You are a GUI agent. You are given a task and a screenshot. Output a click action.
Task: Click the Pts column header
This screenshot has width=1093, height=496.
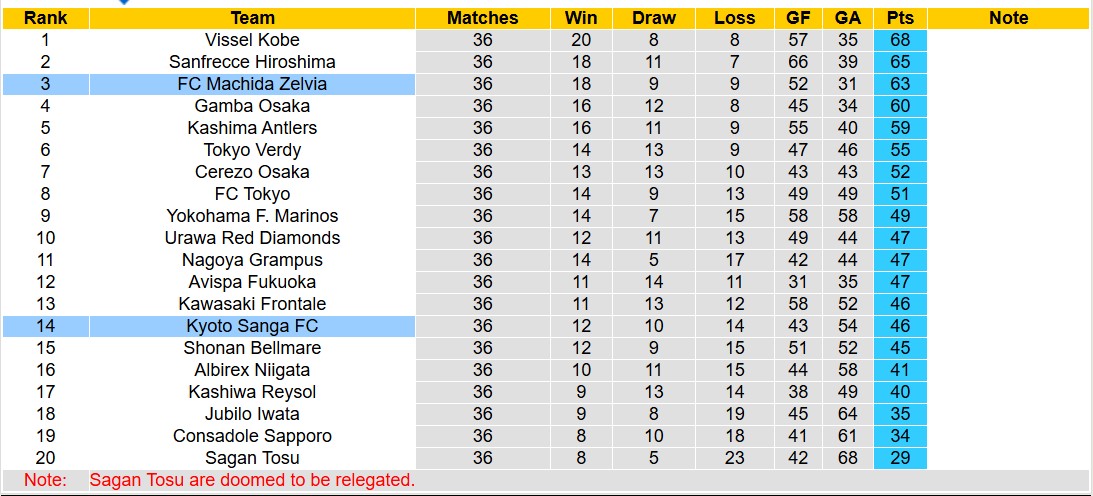pos(900,18)
